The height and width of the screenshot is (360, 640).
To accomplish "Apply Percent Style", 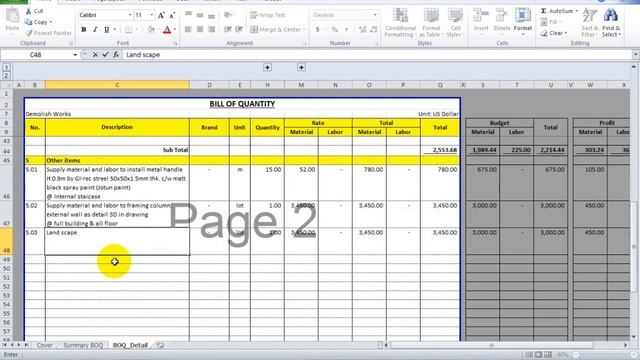I will (x=335, y=29).
